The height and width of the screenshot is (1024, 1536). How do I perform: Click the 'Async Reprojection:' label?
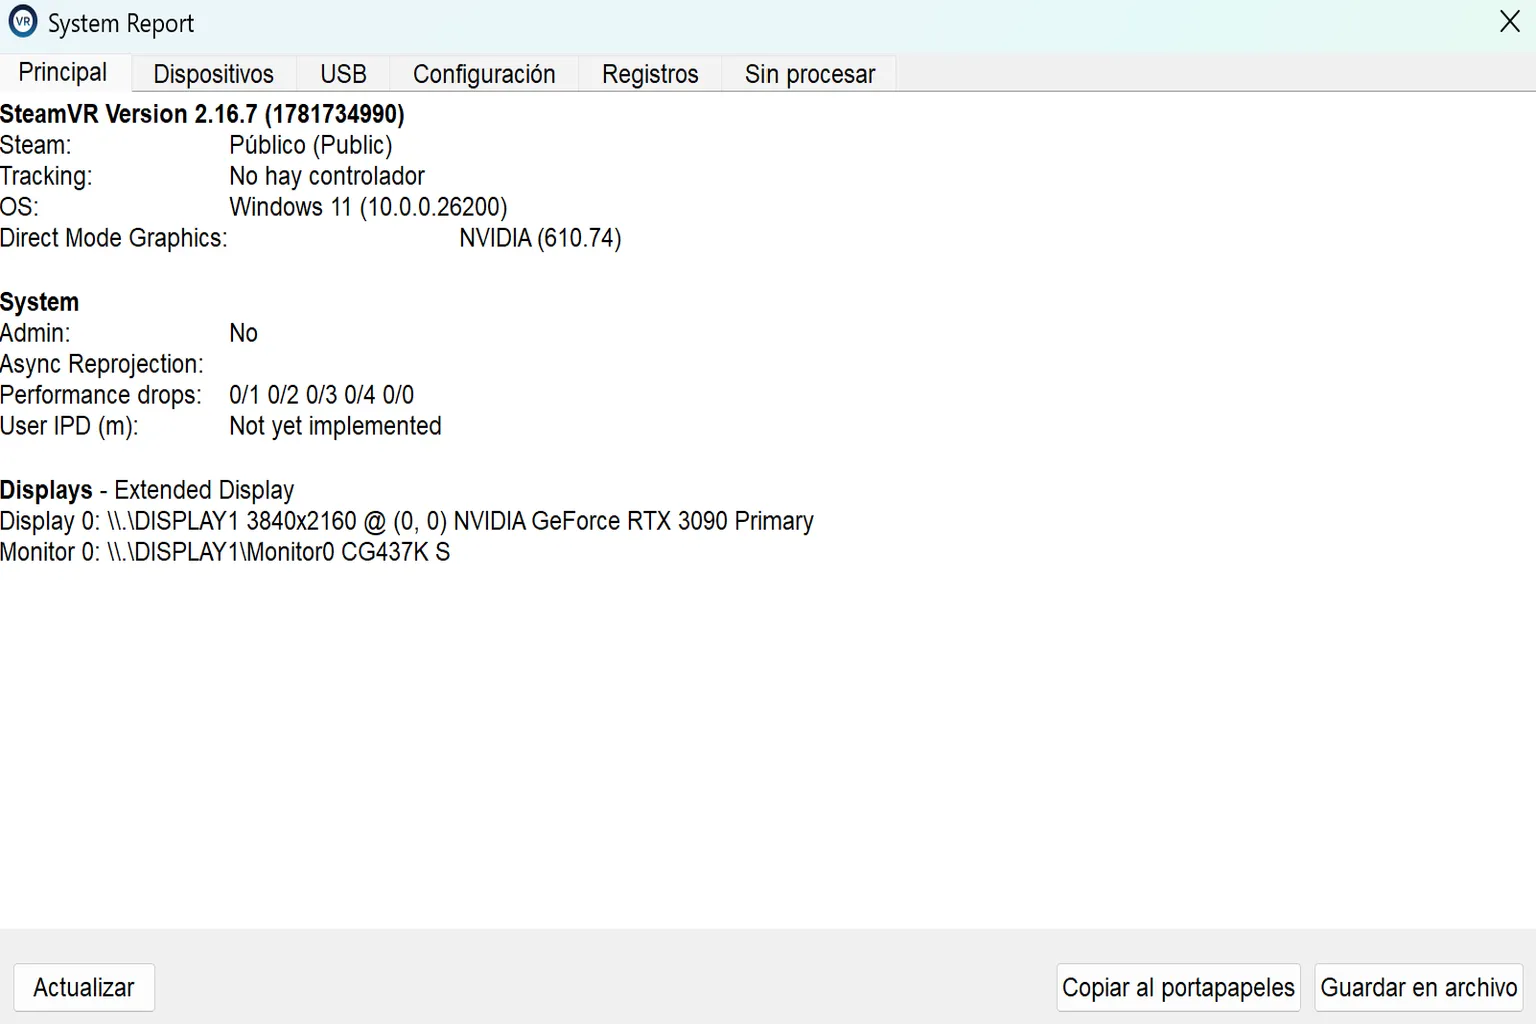(102, 364)
